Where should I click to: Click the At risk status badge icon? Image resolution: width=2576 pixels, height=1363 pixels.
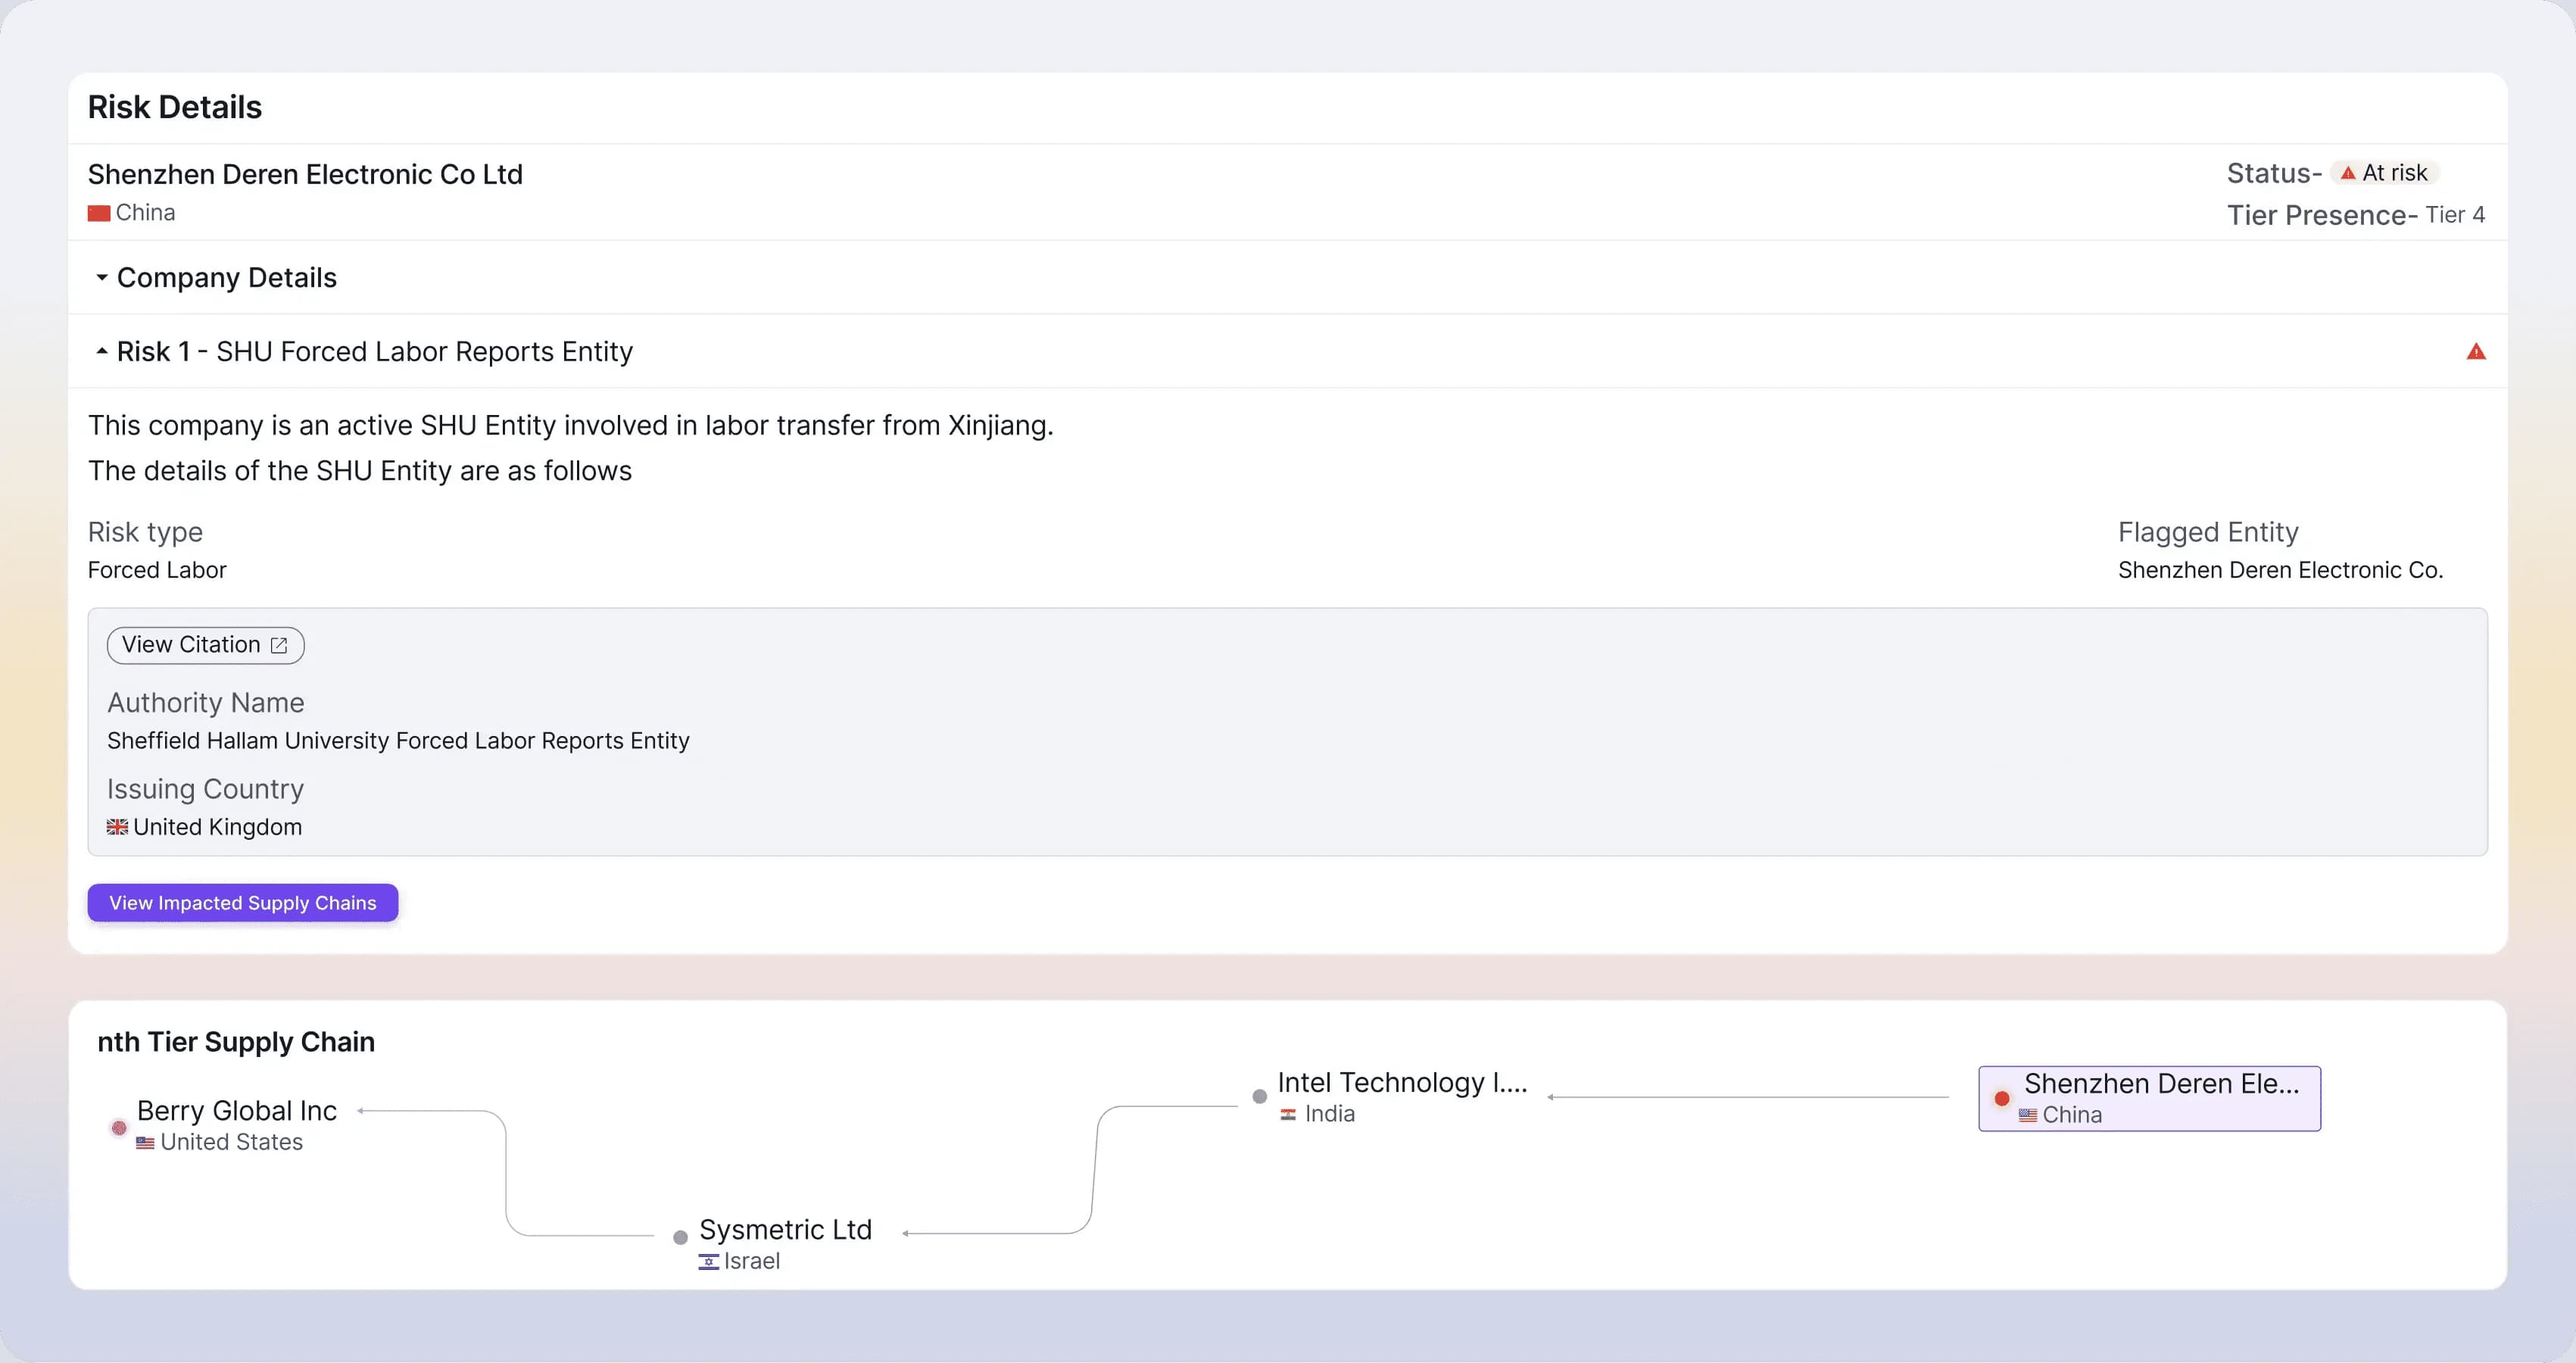(2348, 173)
